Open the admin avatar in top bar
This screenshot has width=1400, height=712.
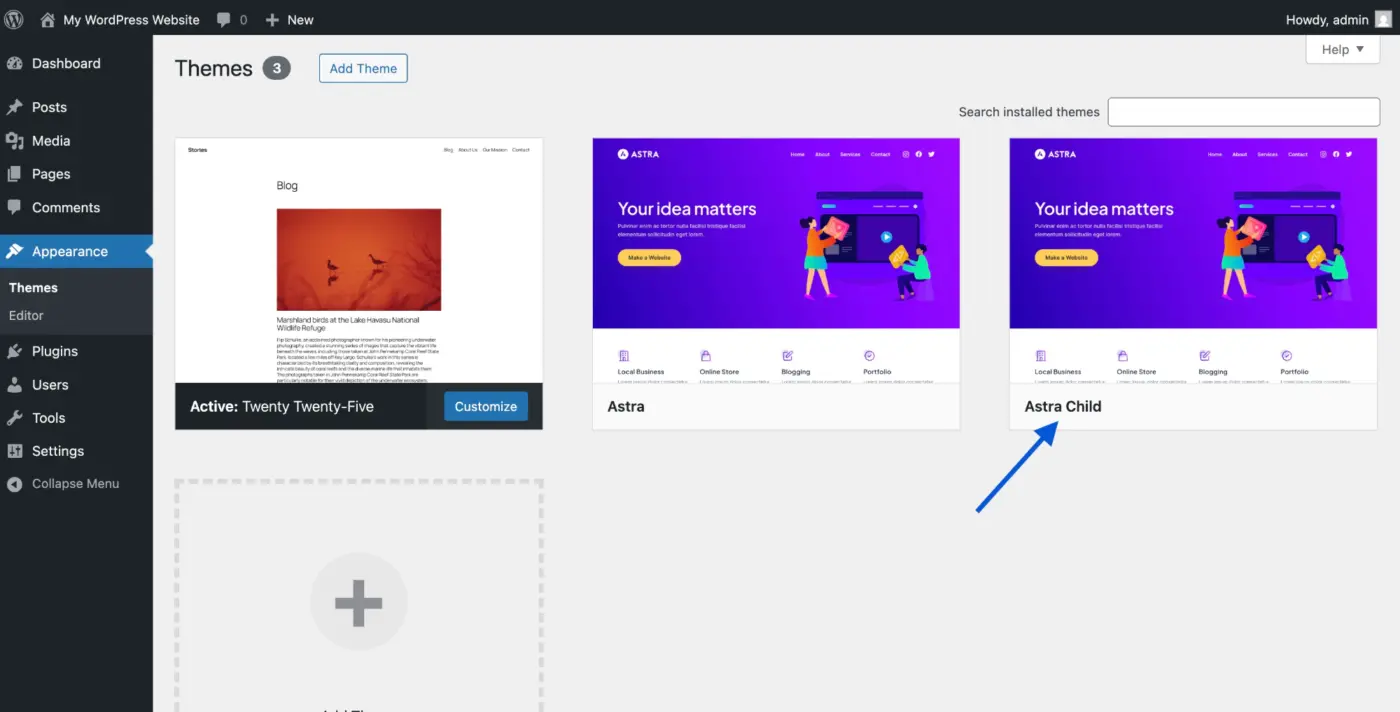(1382, 19)
